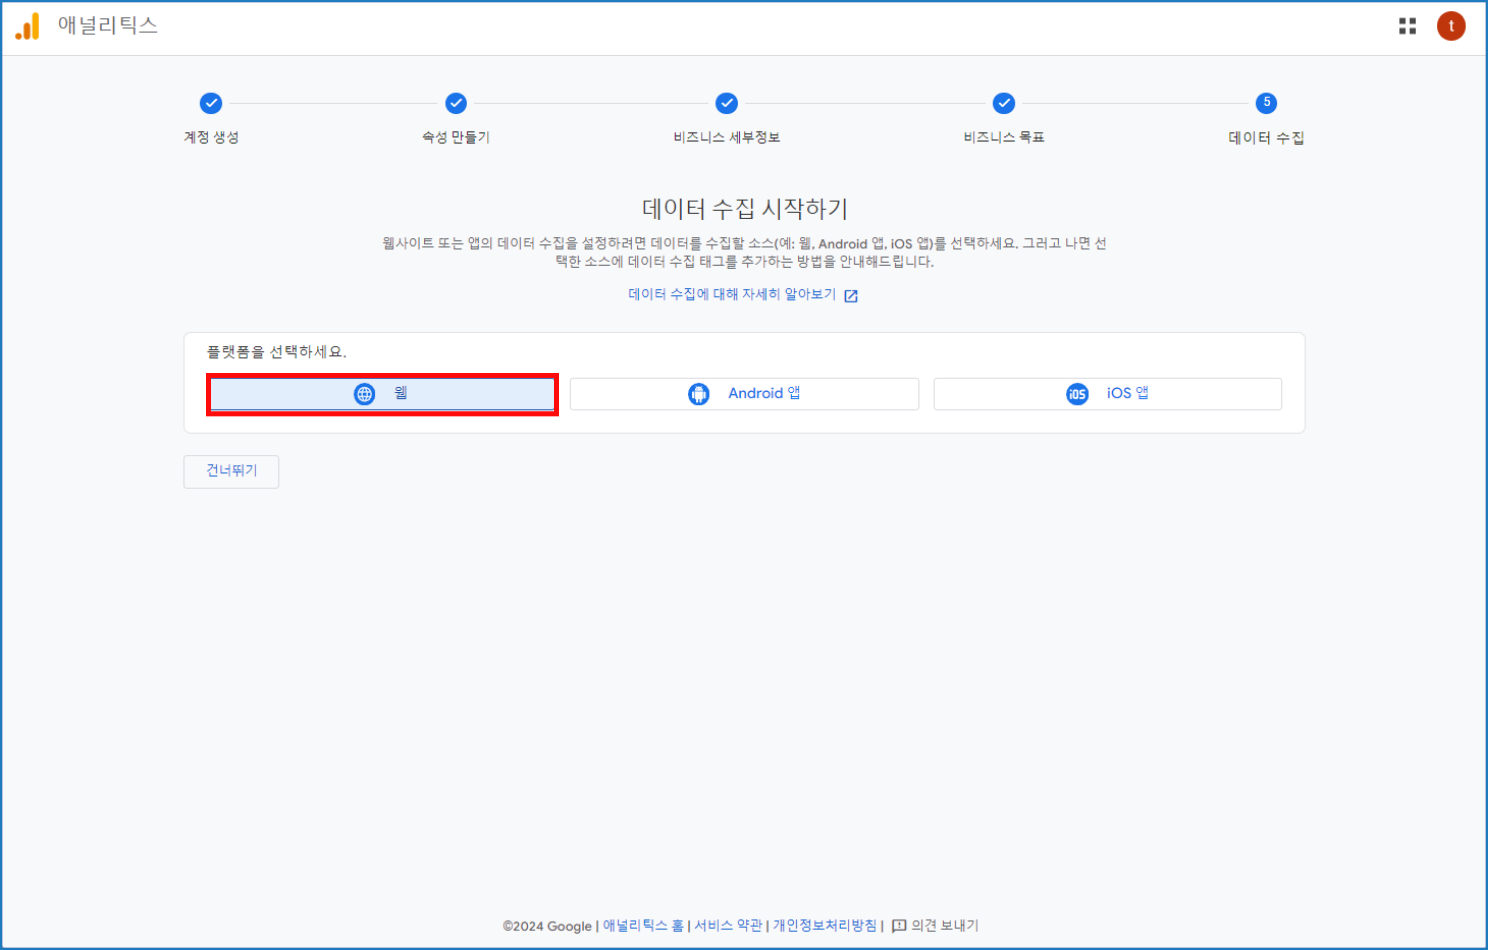Choose the iOS 앱 platform option
The height and width of the screenshot is (950, 1488).
(1107, 394)
